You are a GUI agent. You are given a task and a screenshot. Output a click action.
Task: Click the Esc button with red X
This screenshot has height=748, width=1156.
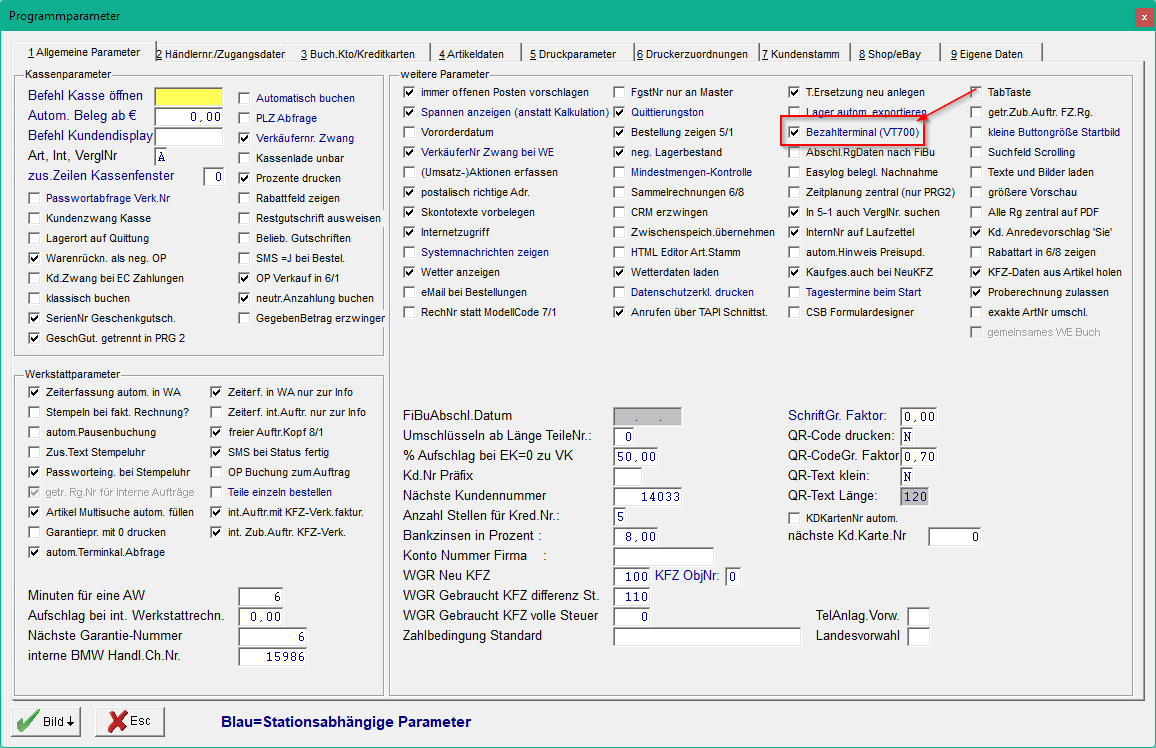pos(130,721)
